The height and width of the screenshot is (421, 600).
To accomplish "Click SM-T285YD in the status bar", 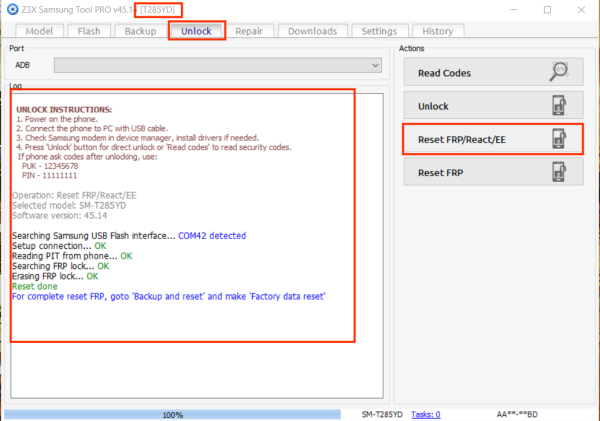I will click(382, 414).
